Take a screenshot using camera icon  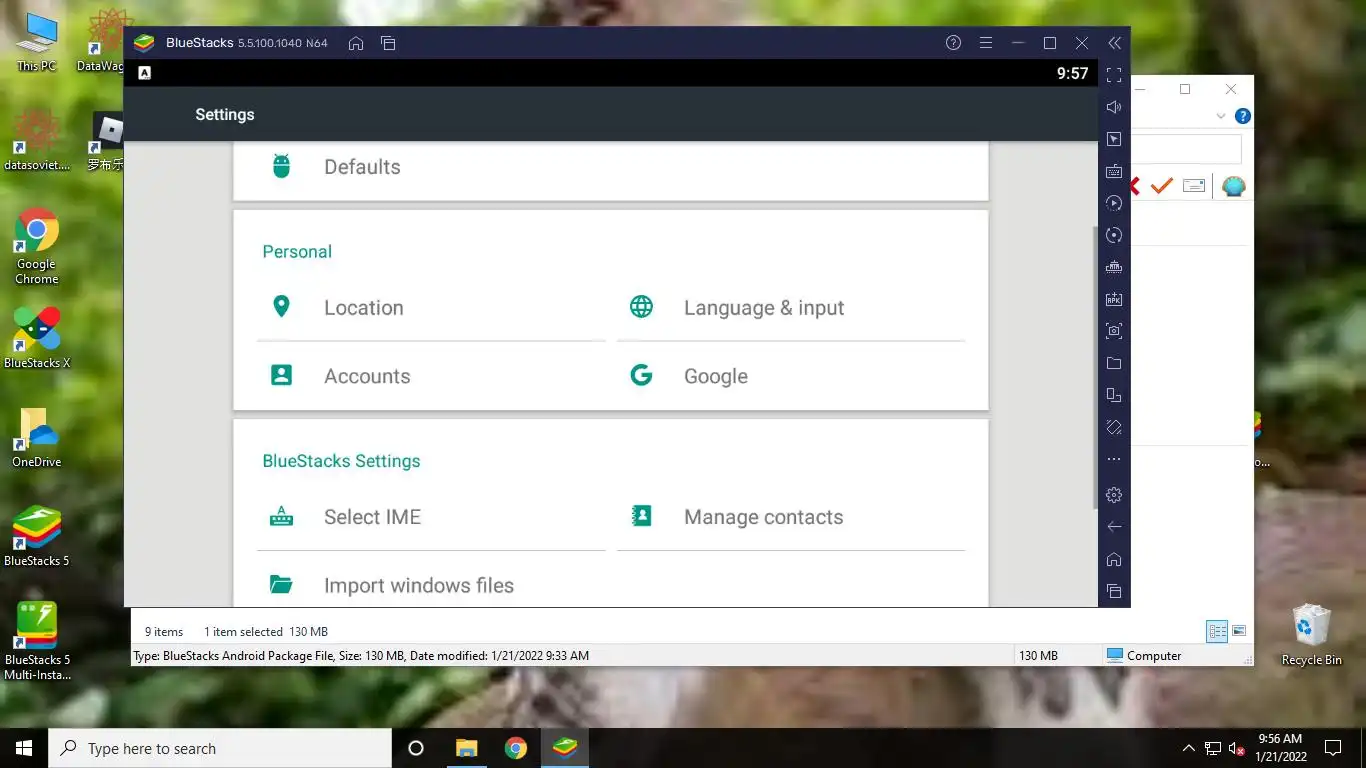[1114, 331]
